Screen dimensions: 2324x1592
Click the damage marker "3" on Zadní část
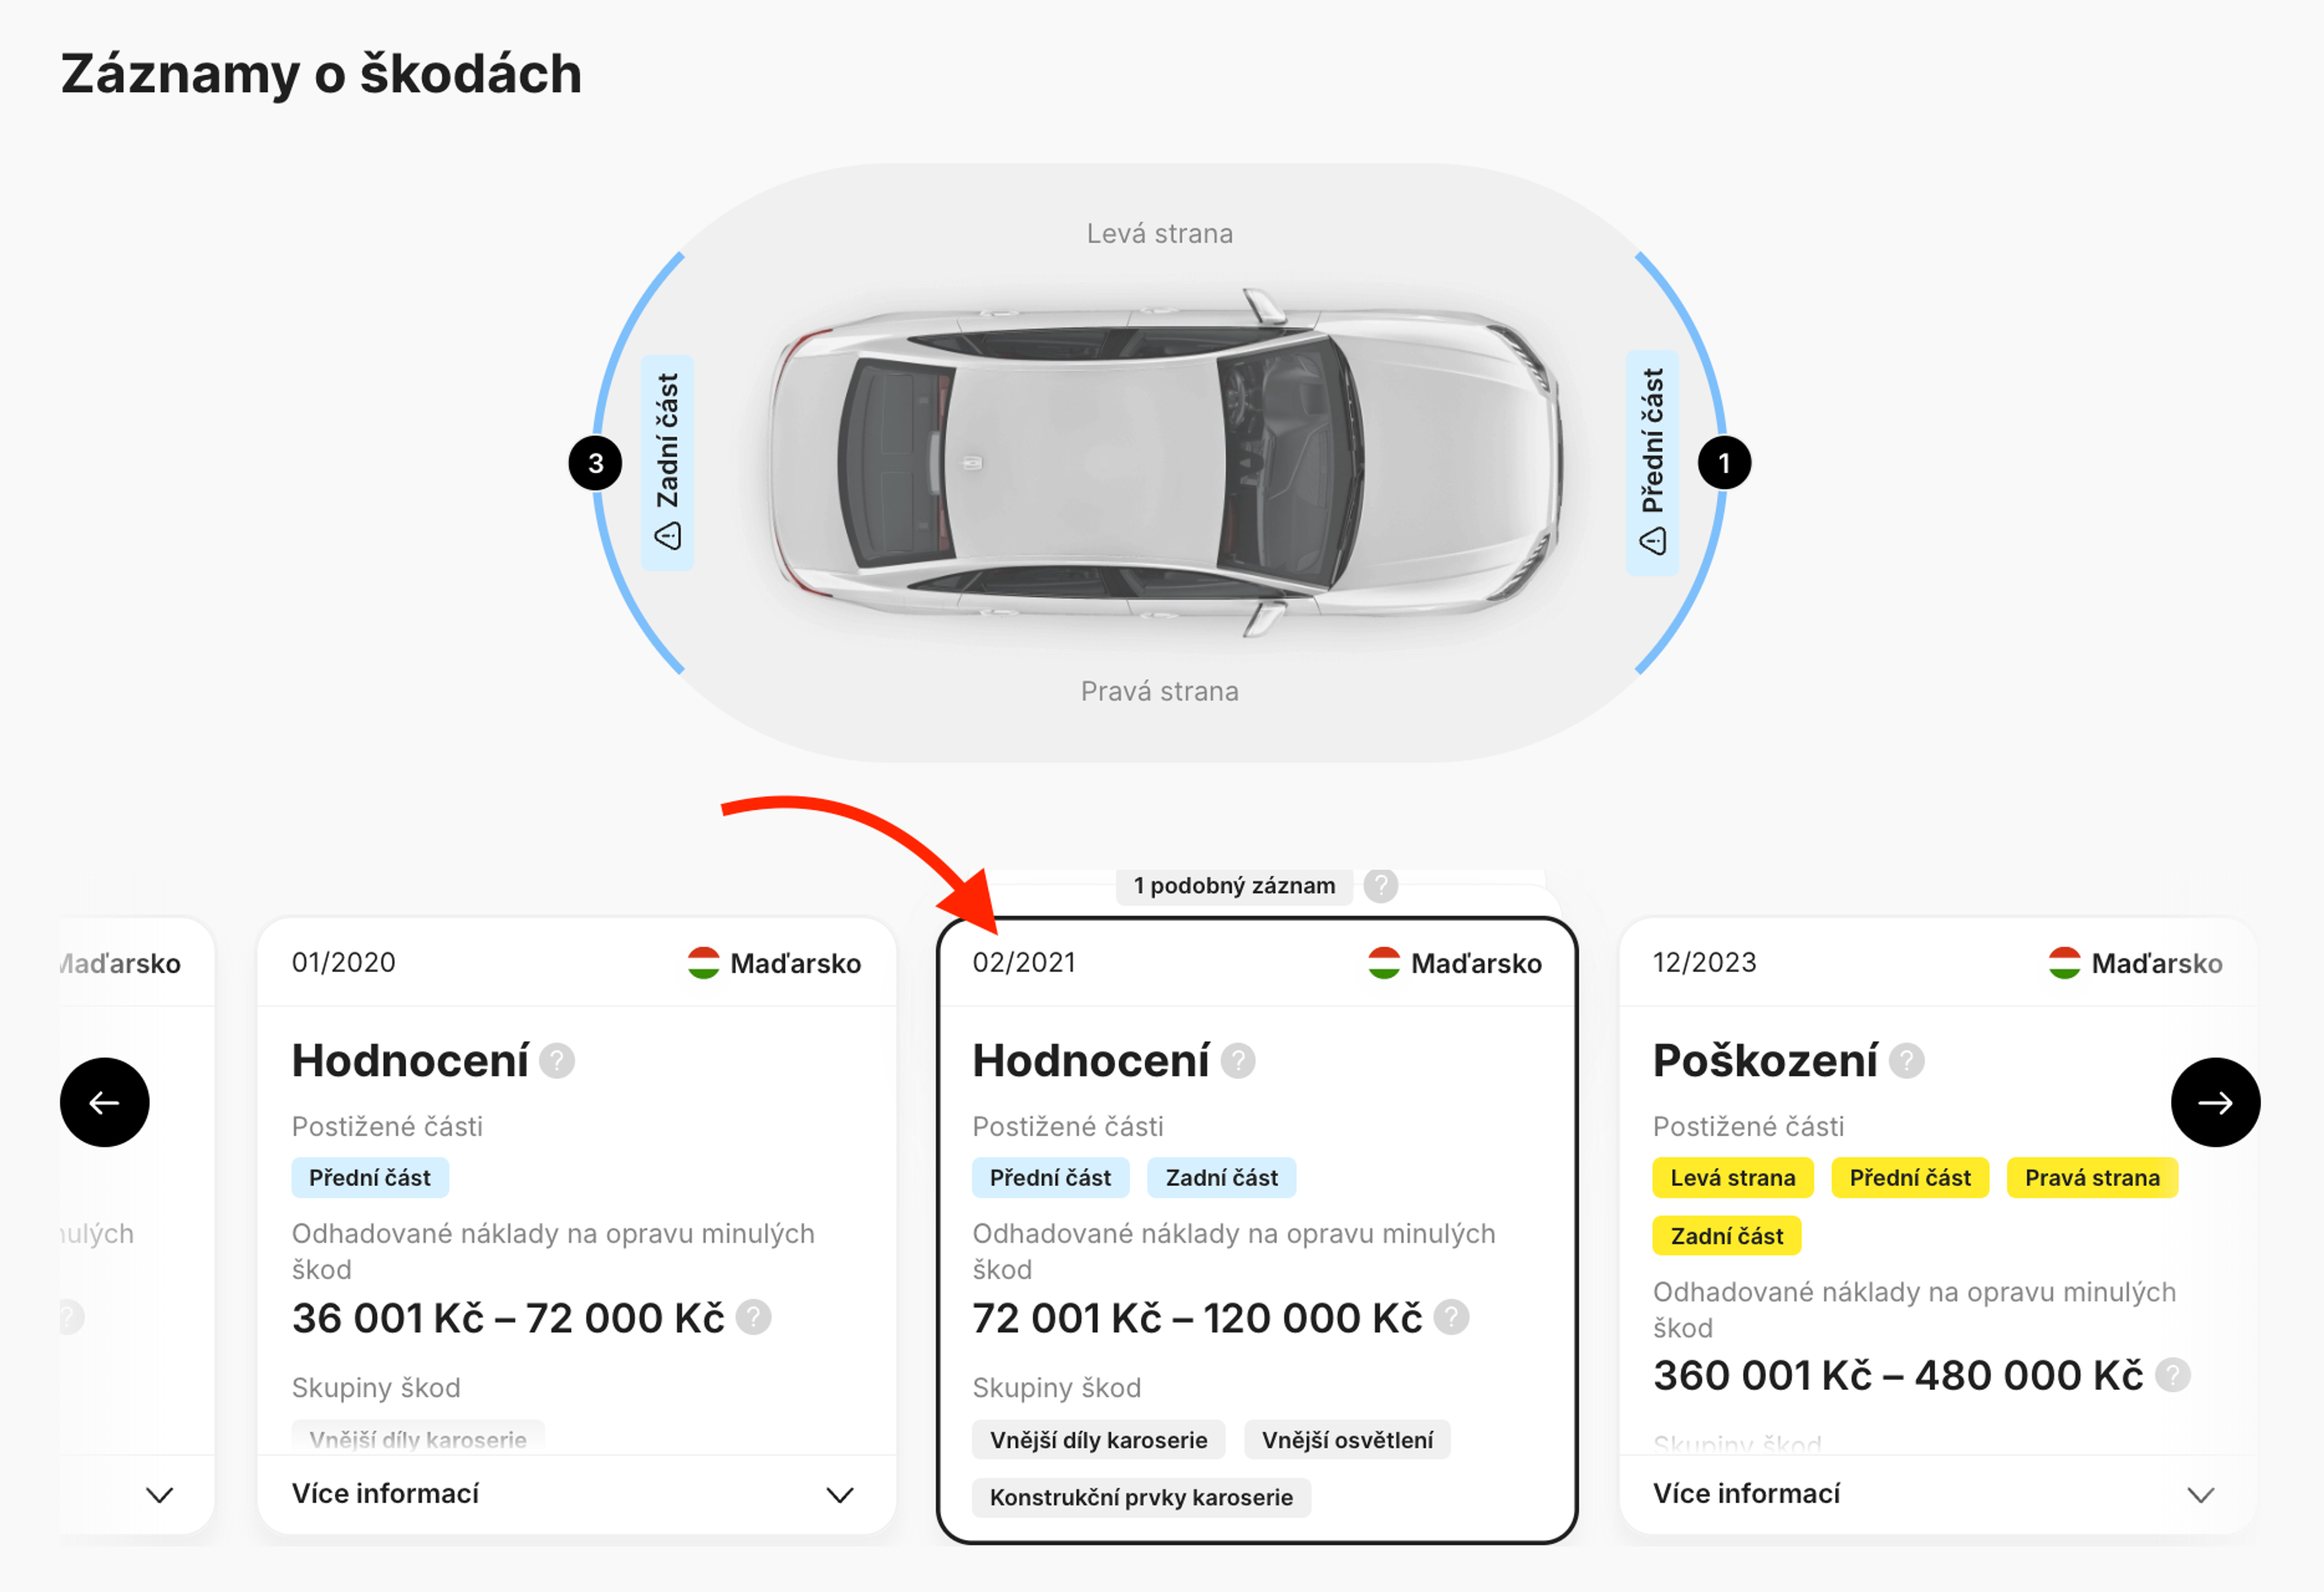(x=596, y=462)
